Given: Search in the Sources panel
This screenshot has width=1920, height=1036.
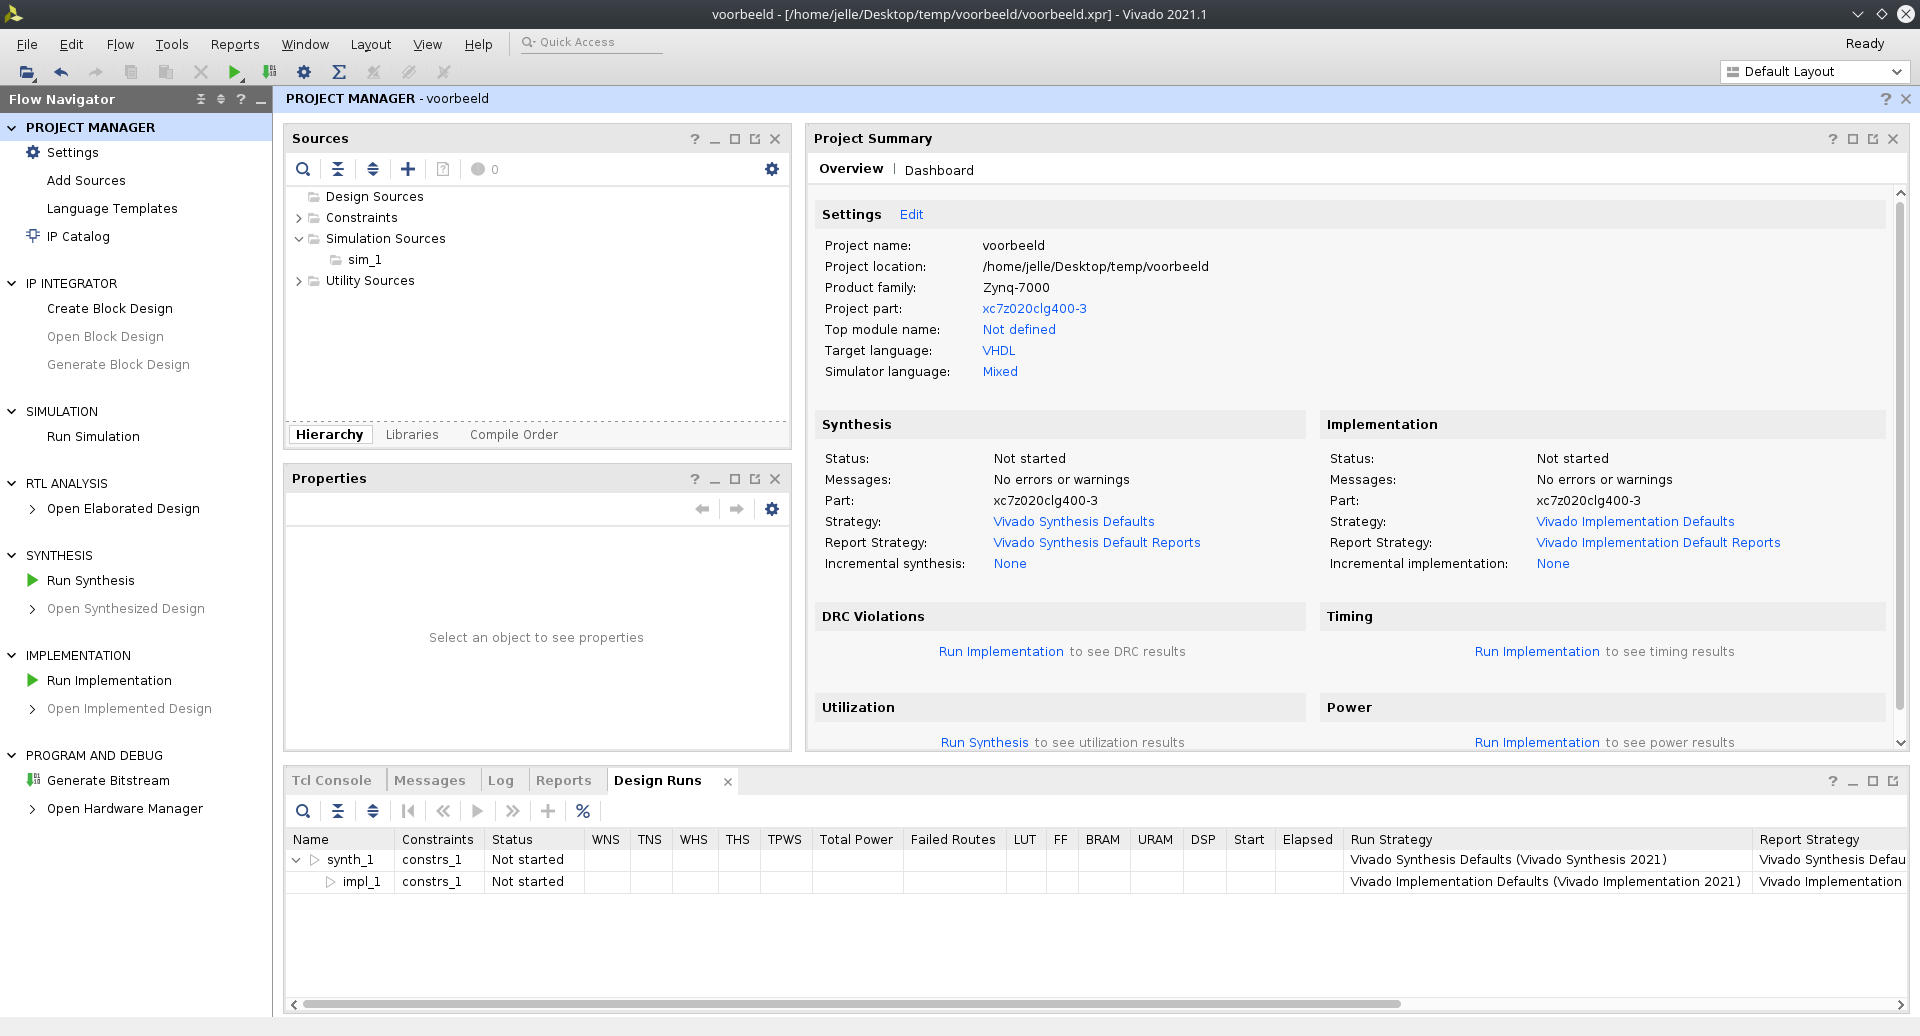Looking at the screenshot, I should (x=303, y=169).
